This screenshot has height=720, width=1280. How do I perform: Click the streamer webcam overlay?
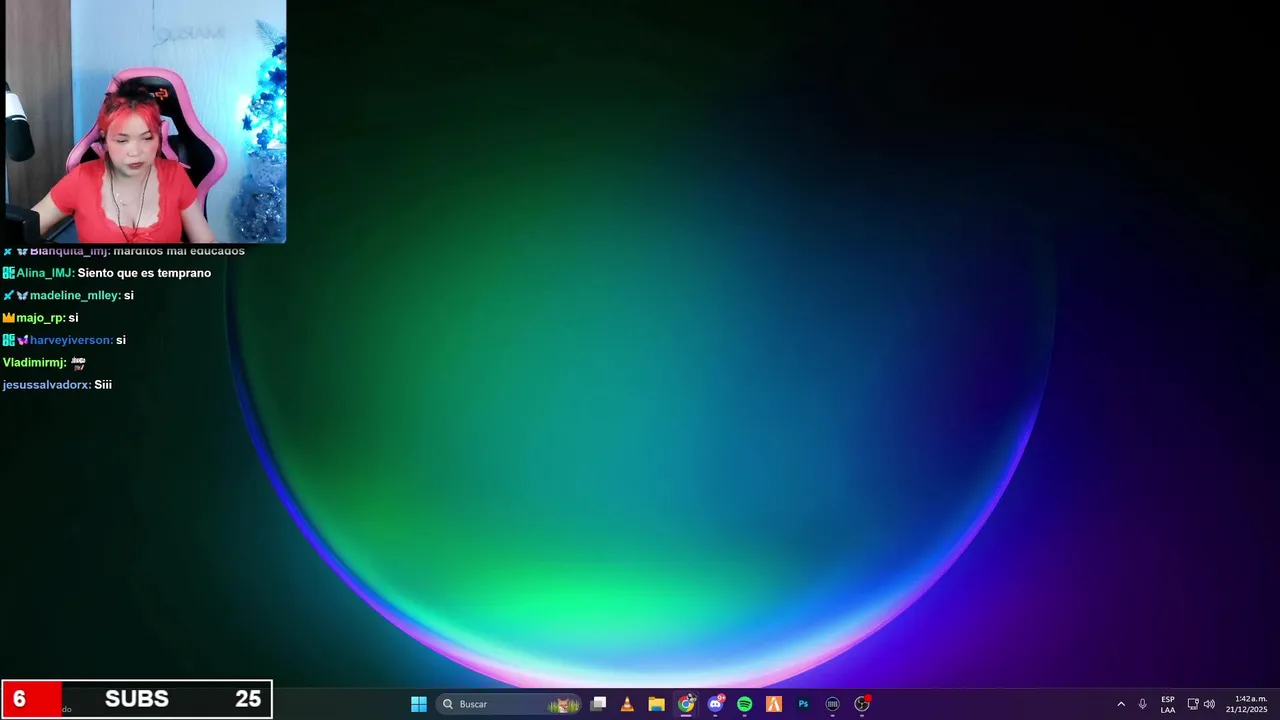[146, 121]
